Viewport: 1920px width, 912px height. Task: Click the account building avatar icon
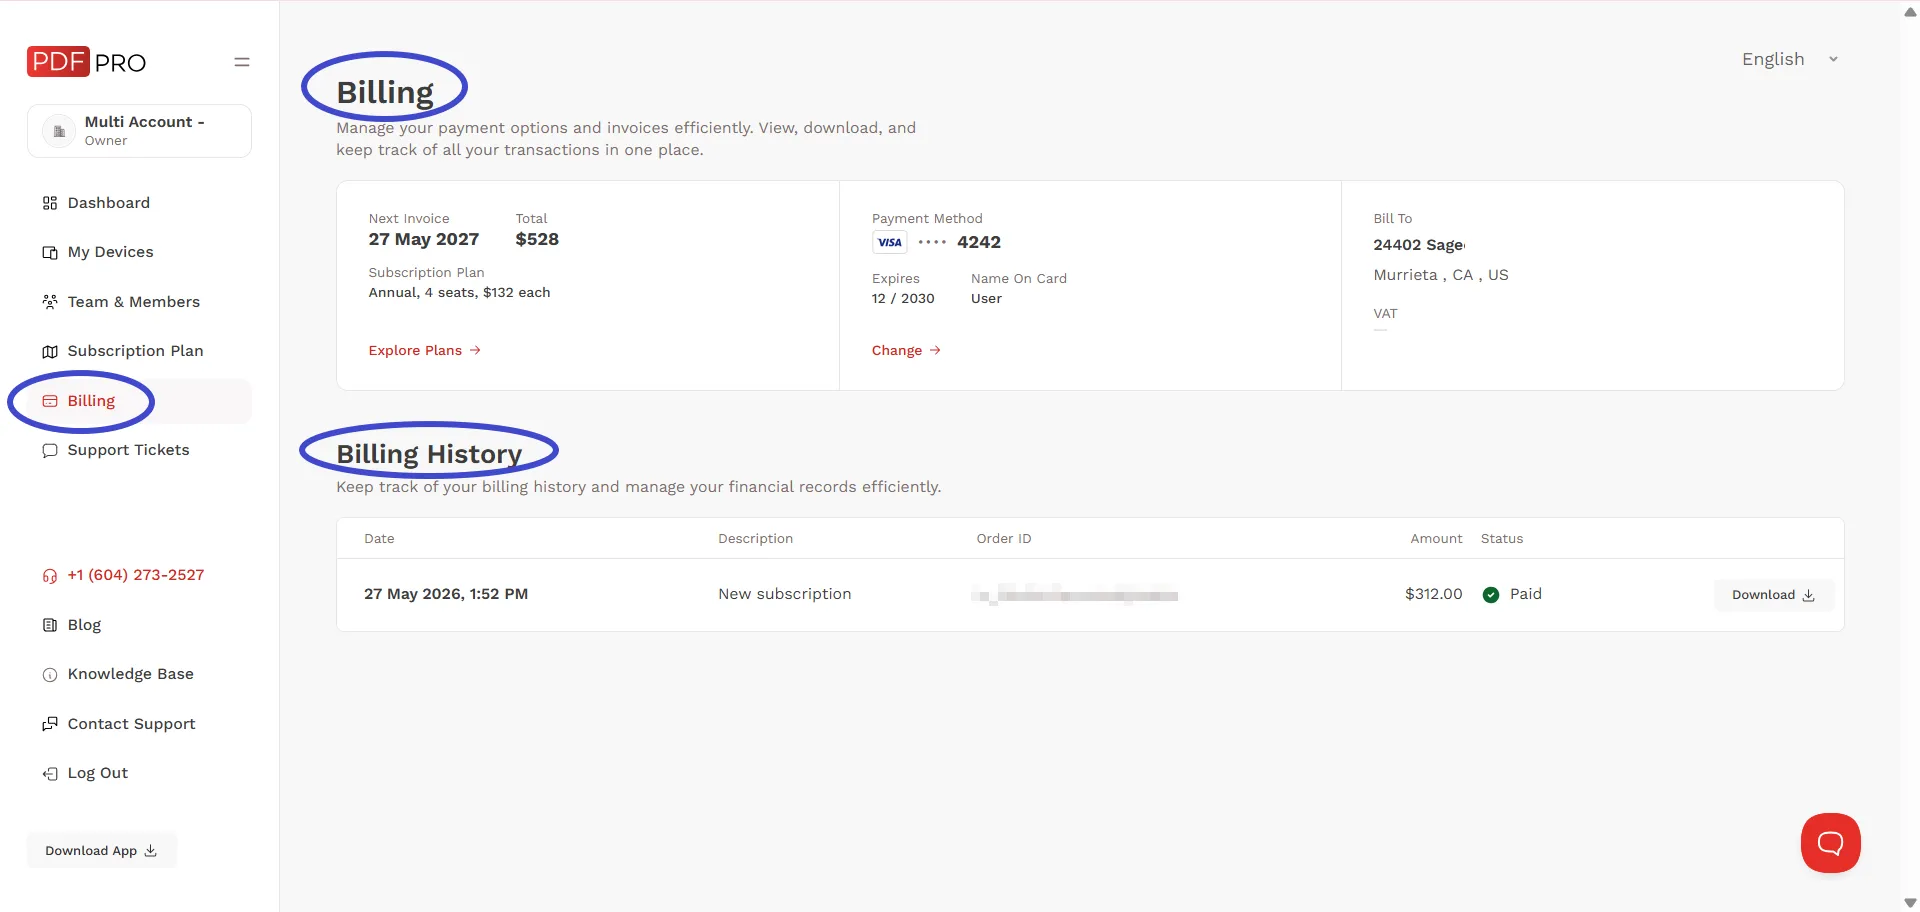[x=59, y=131]
